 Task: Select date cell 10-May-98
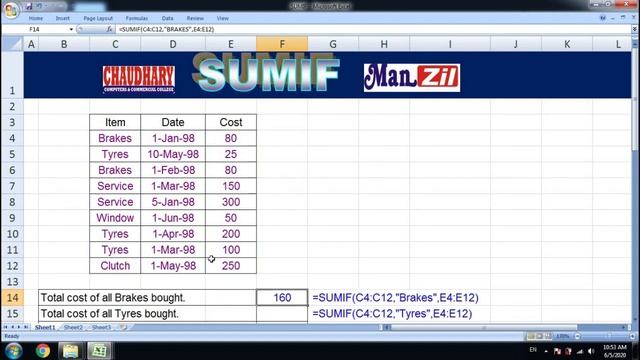click(173, 154)
